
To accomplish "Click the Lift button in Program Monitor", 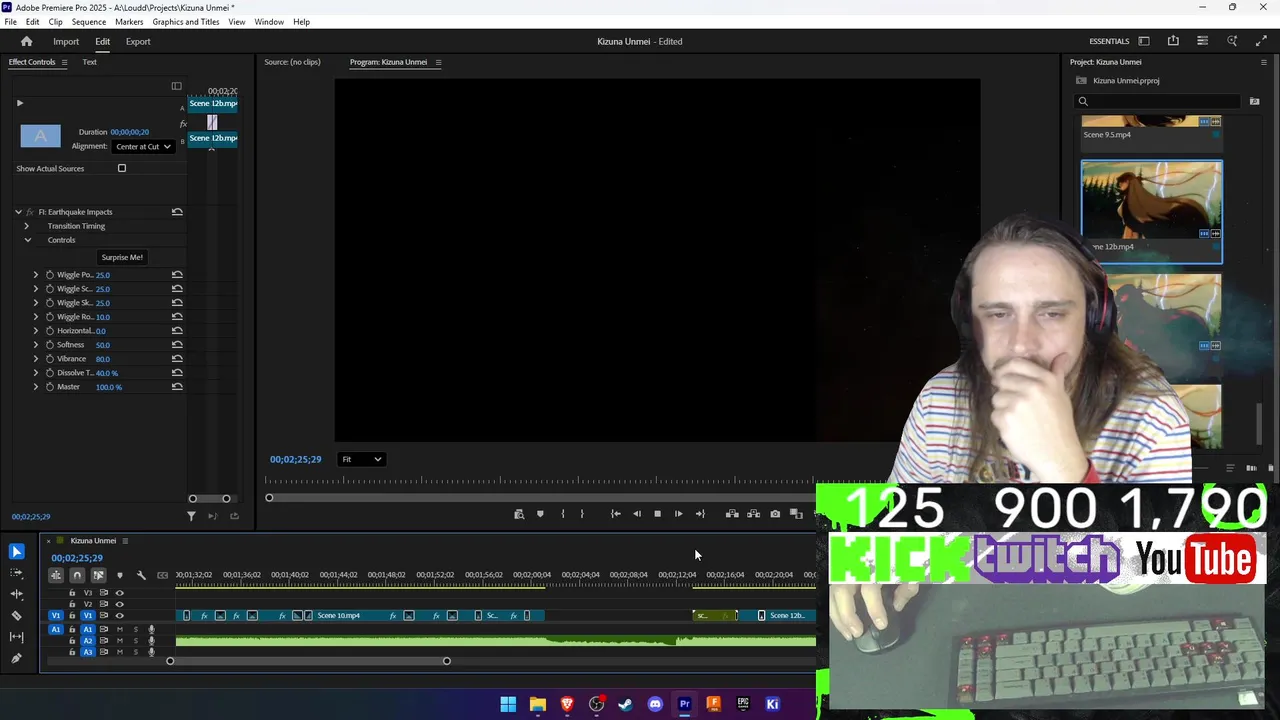I will tap(732, 514).
